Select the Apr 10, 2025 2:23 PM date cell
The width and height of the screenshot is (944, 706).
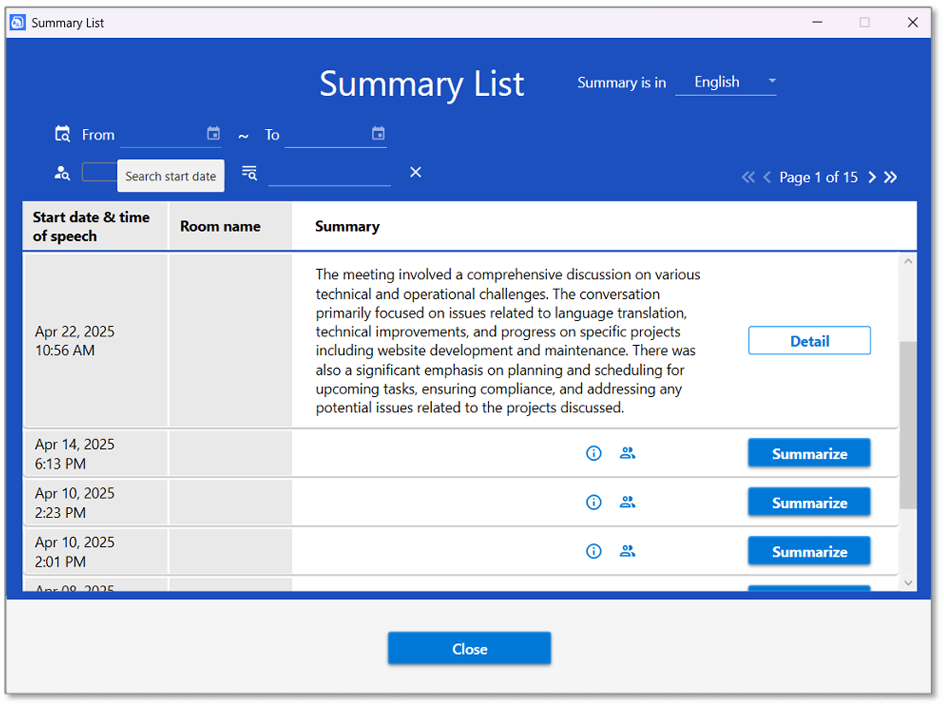click(95, 503)
